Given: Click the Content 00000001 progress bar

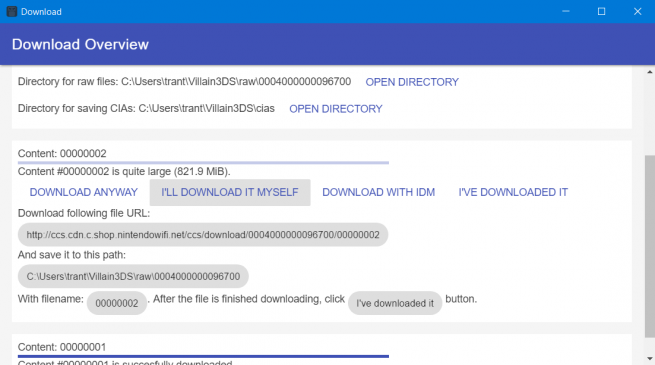Looking at the screenshot, I should tap(203, 356).
